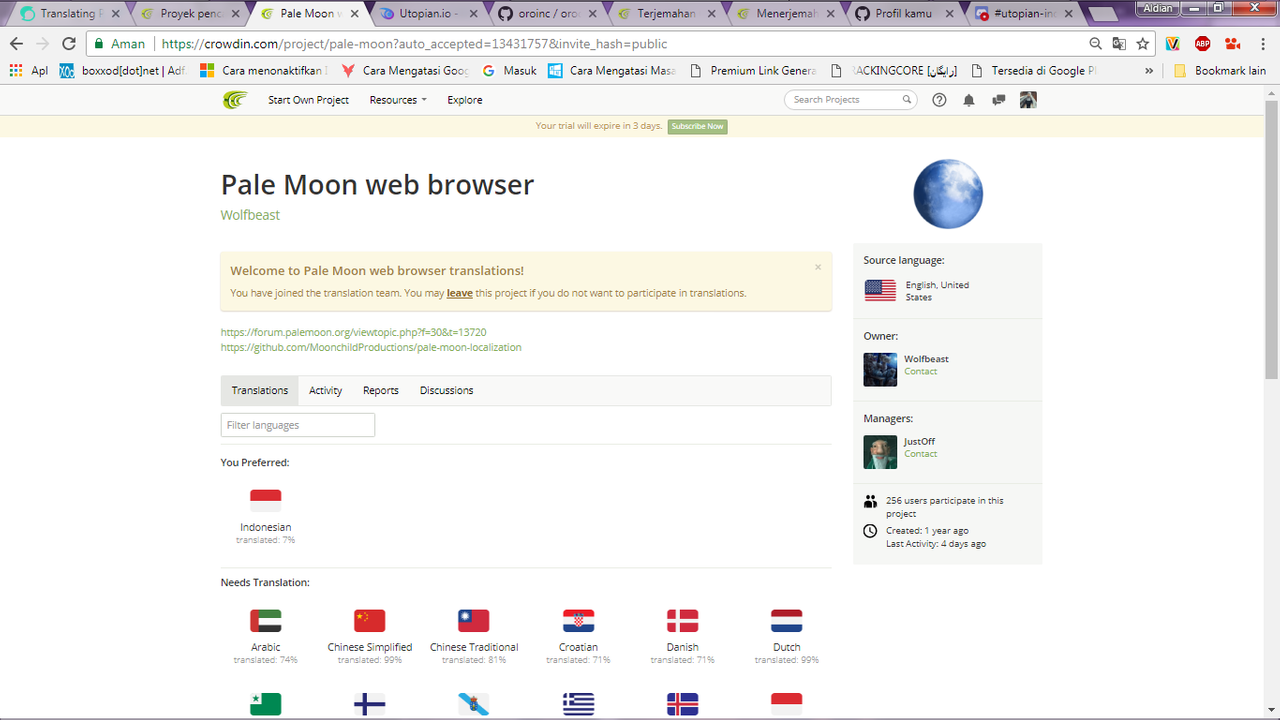Click Contact link under Wolfbeast
The image size is (1280, 720).
point(921,372)
